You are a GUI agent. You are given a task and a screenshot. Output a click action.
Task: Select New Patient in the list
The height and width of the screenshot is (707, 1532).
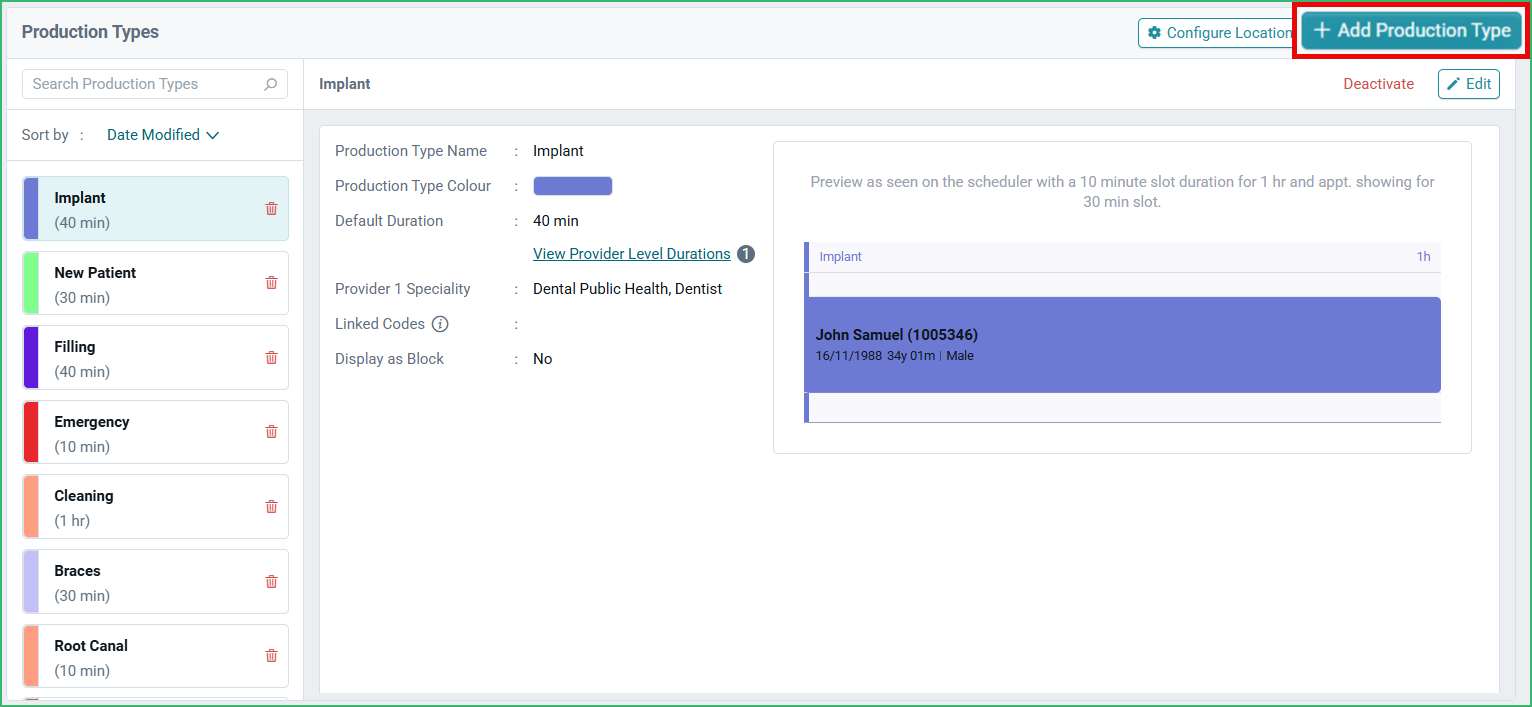click(x=155, y=283)
